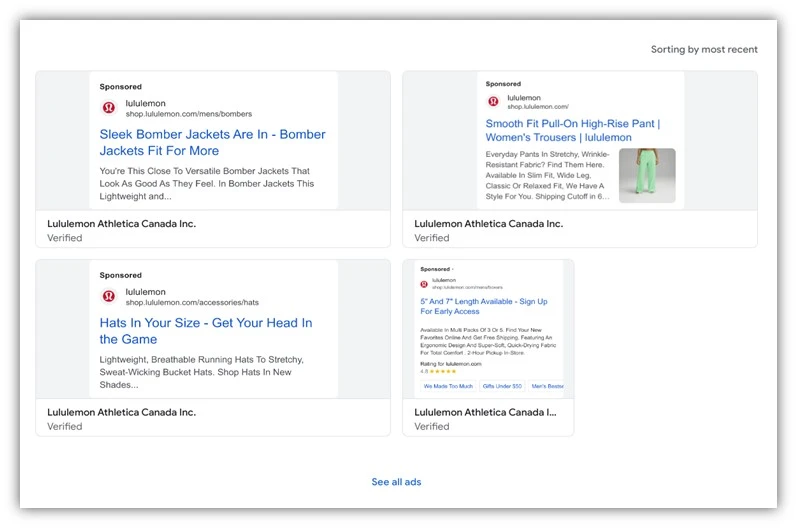Viewport: 797px width, 528px height.
Task: Click lululemon brand name in bomber ad
Action: tap(145, 103)
